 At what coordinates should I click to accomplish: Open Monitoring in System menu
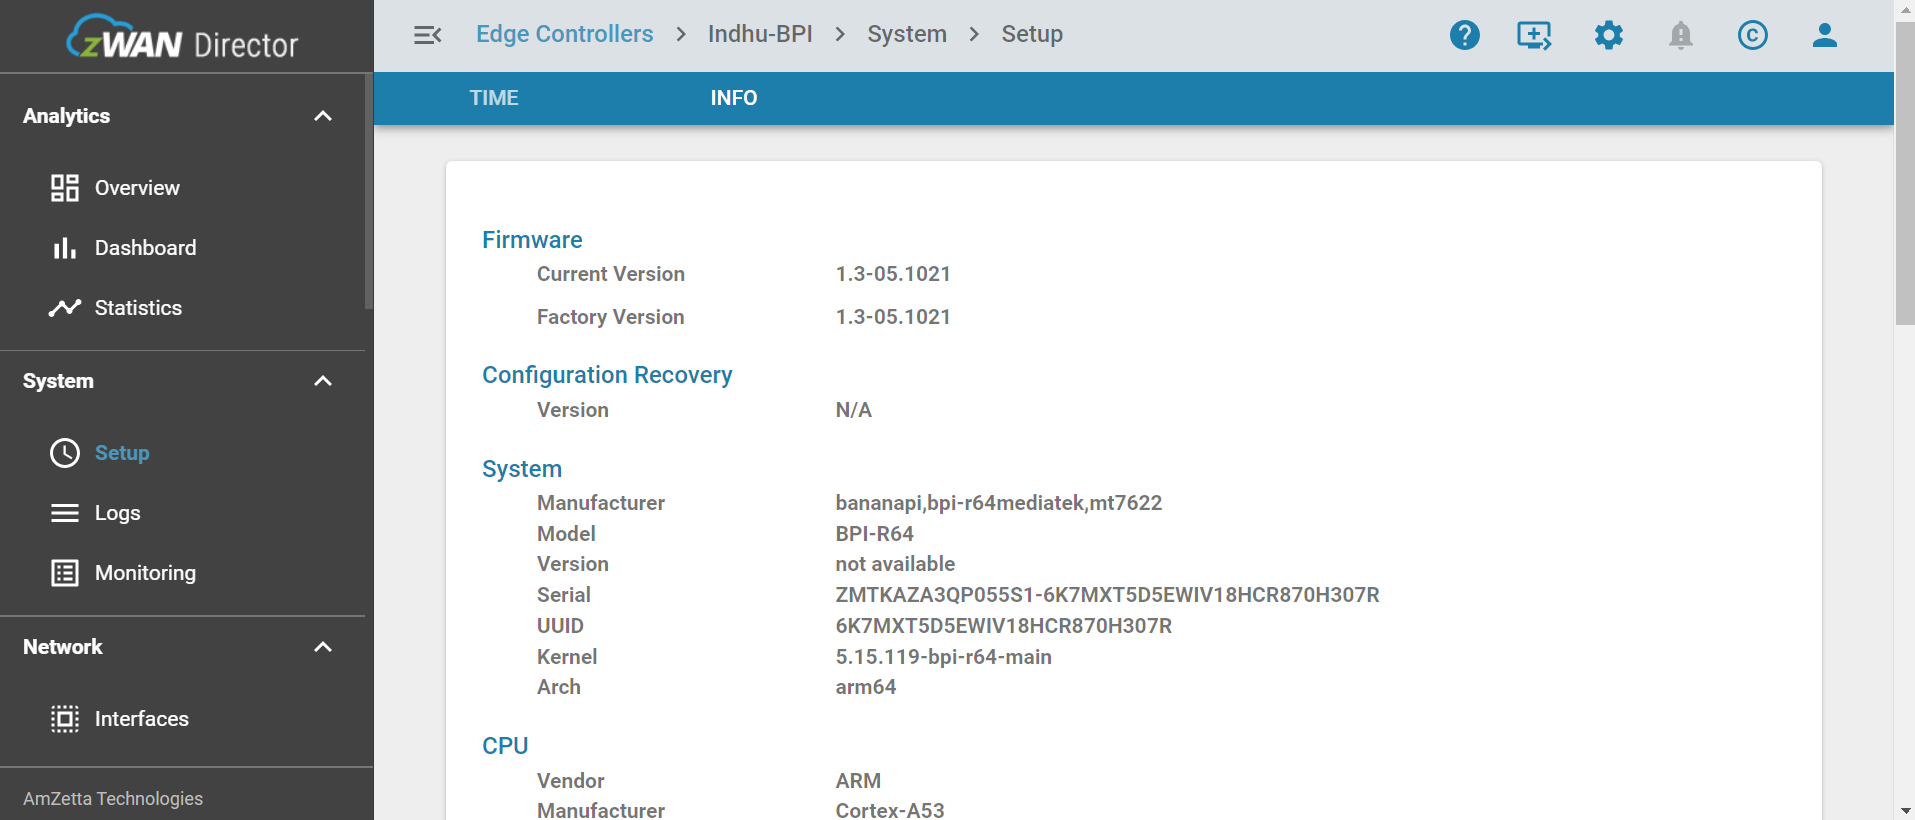pos(145,573)
